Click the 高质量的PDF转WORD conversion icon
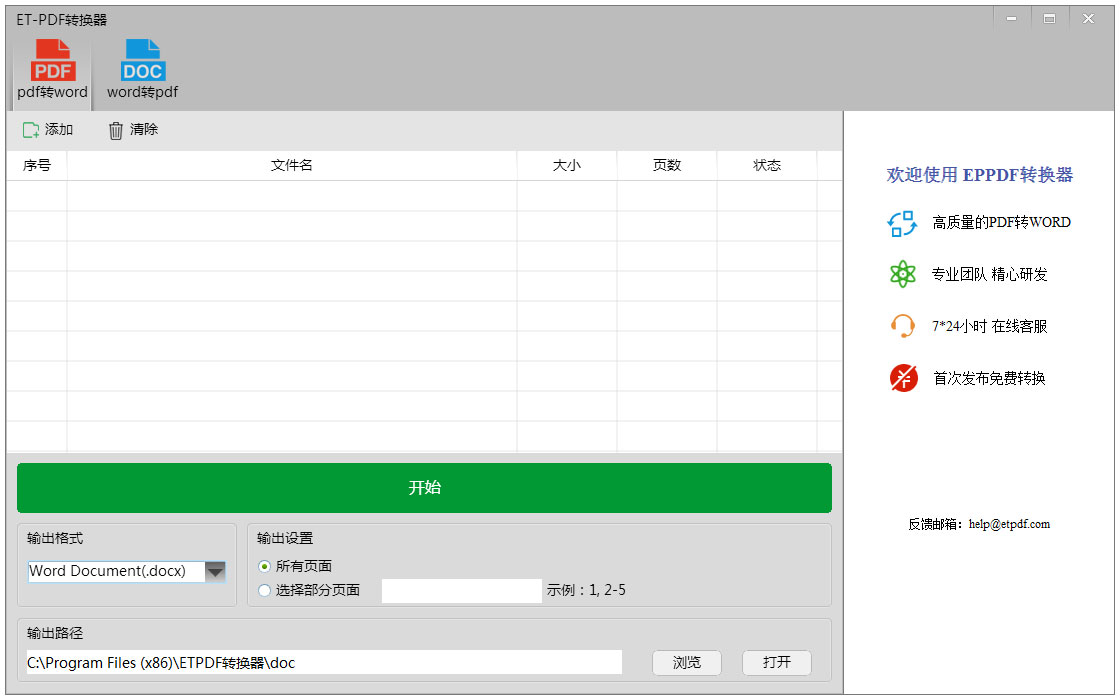Viewport: 1120px width, 700px height. pyautogui.click(x=902, y=223)
